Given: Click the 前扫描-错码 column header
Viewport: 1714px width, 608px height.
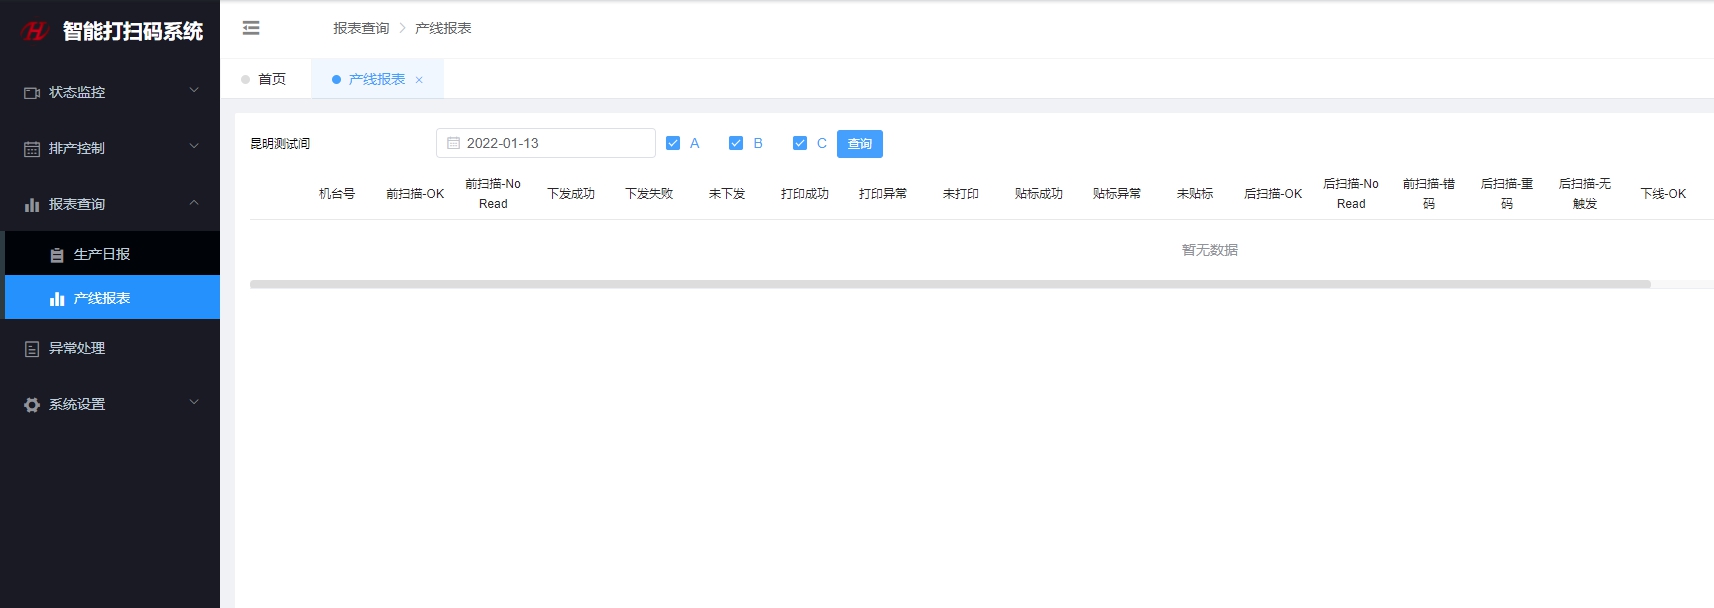Looking at the screenshot, I should pos(1429,194).
